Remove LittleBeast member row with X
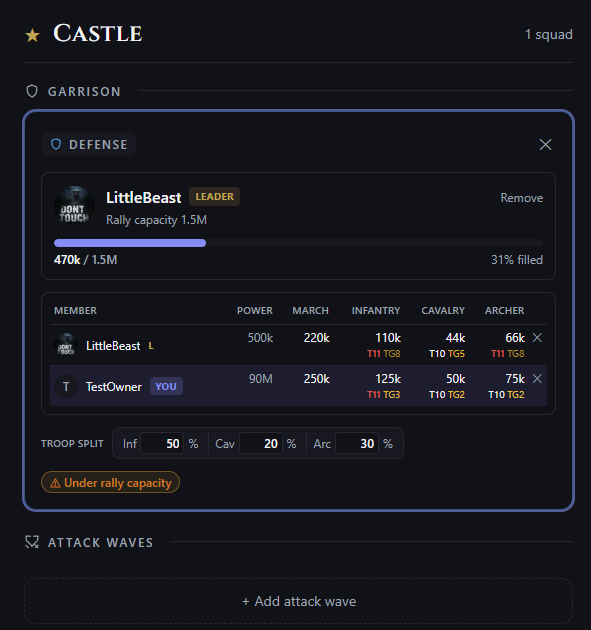 tap(537, 338)
